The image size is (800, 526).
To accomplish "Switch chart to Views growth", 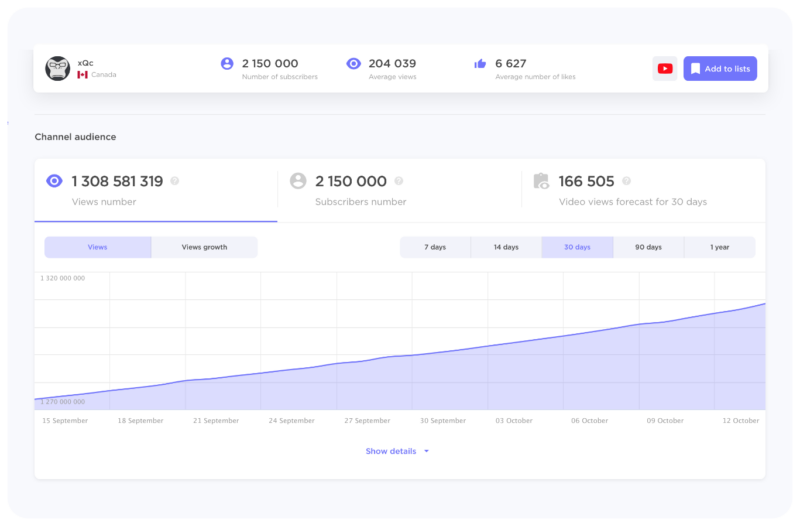I will 204,247.
